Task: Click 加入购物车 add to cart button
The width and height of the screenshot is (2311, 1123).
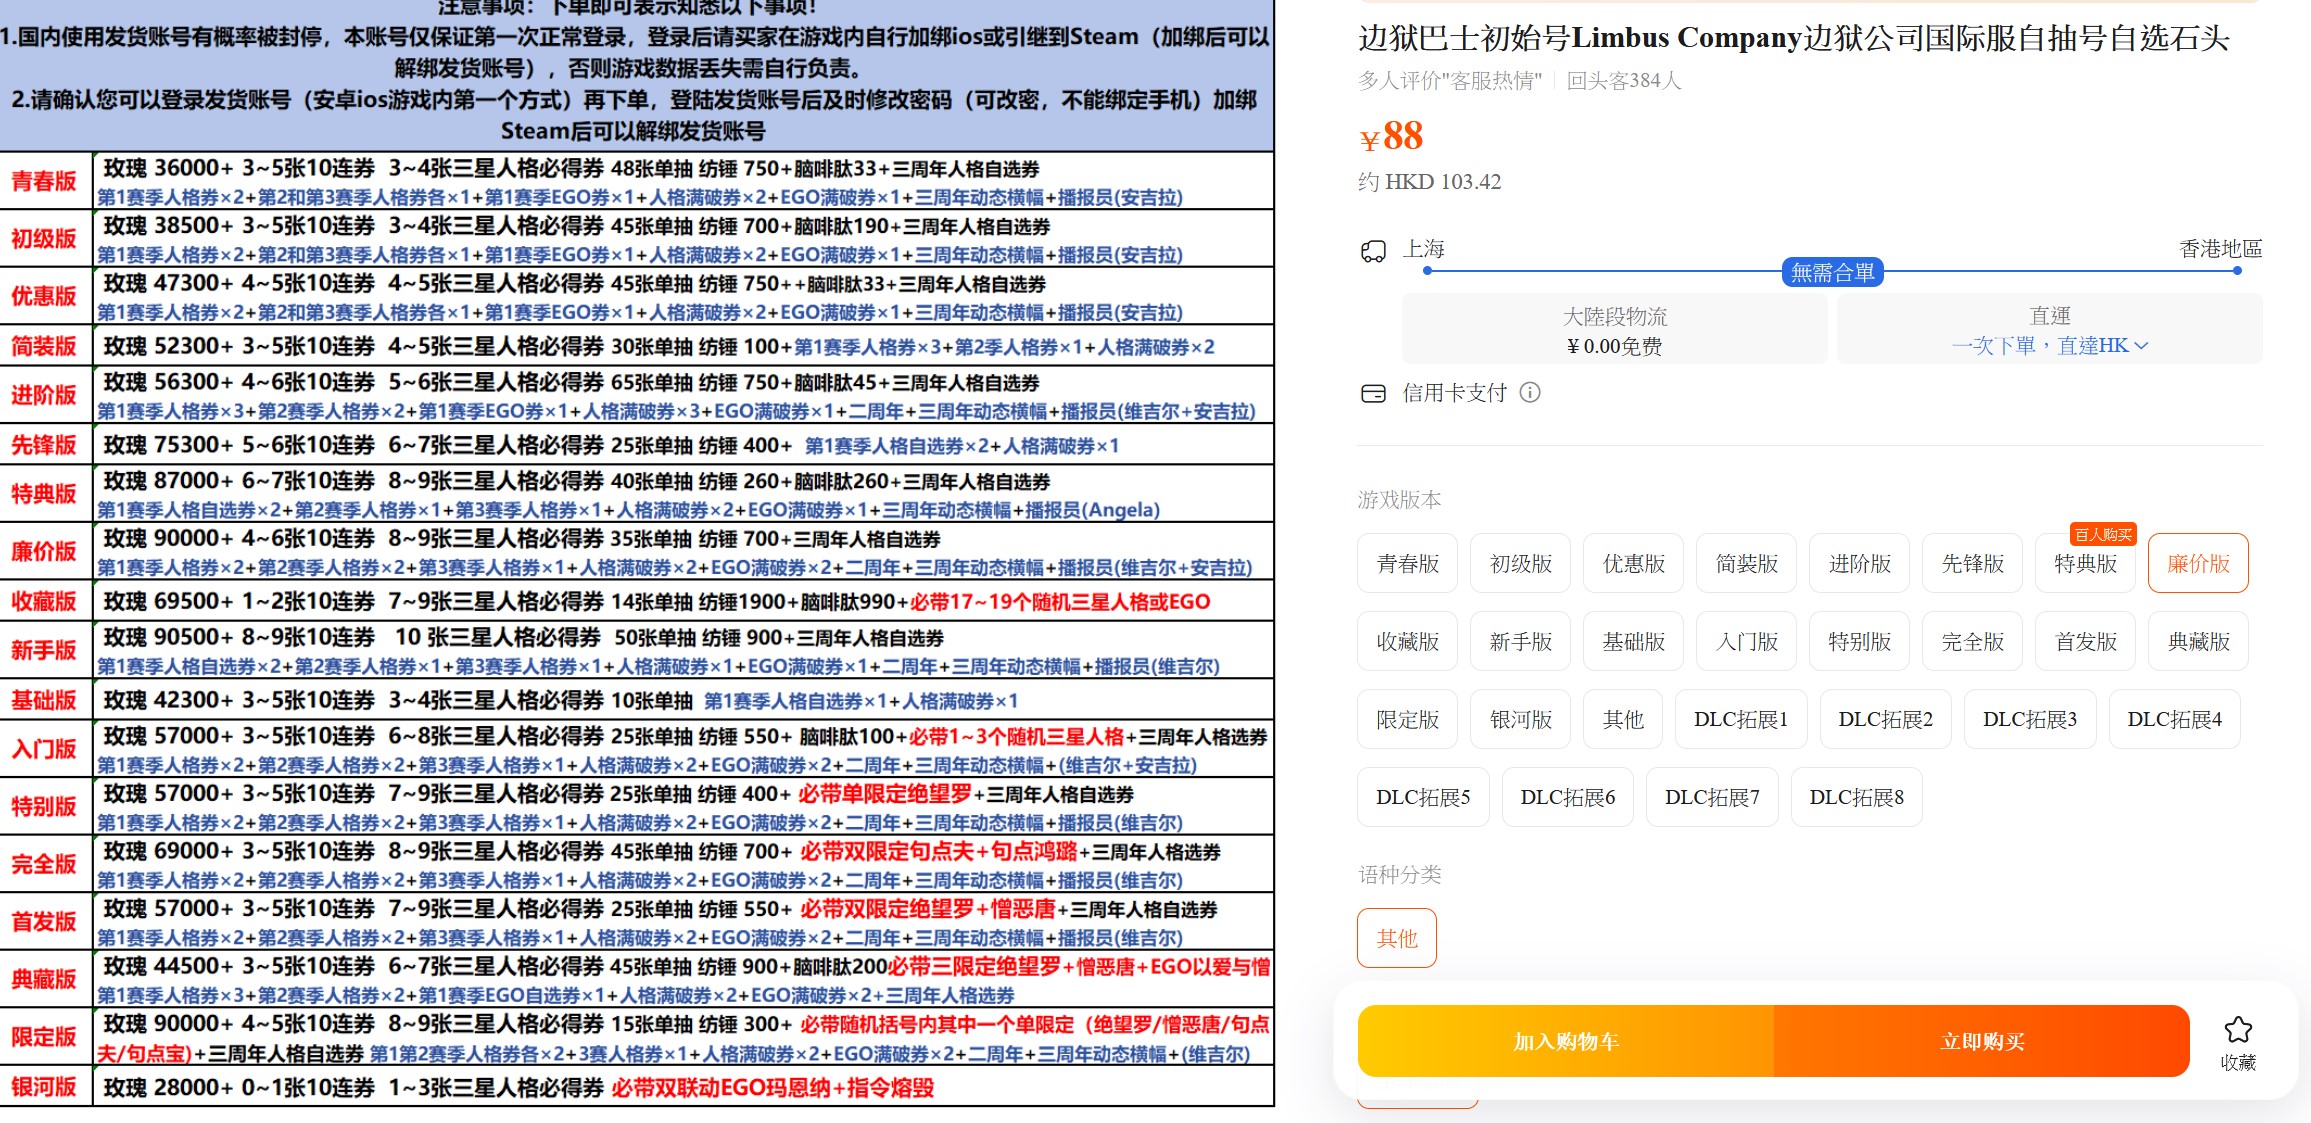Action: (1566, 1042)
